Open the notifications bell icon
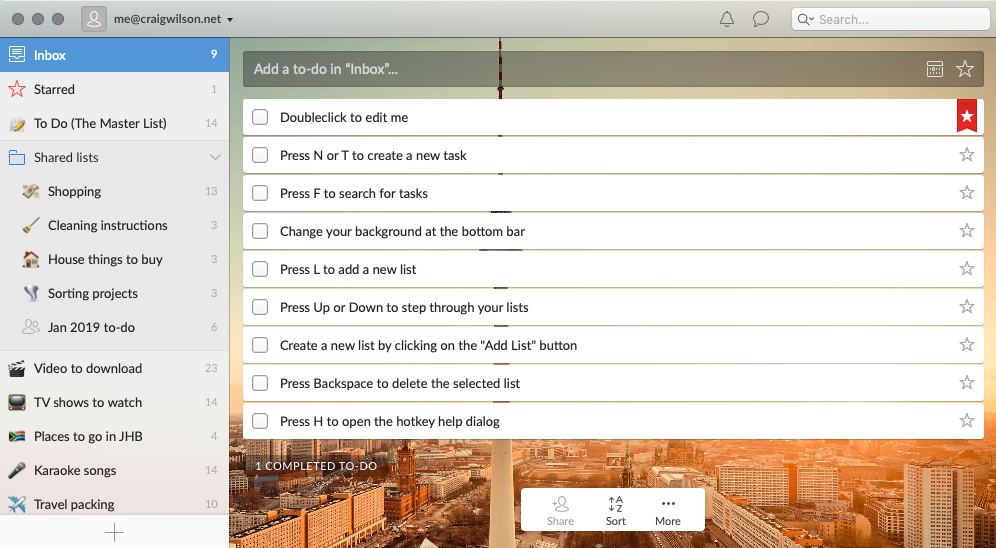 click(727, 19)
